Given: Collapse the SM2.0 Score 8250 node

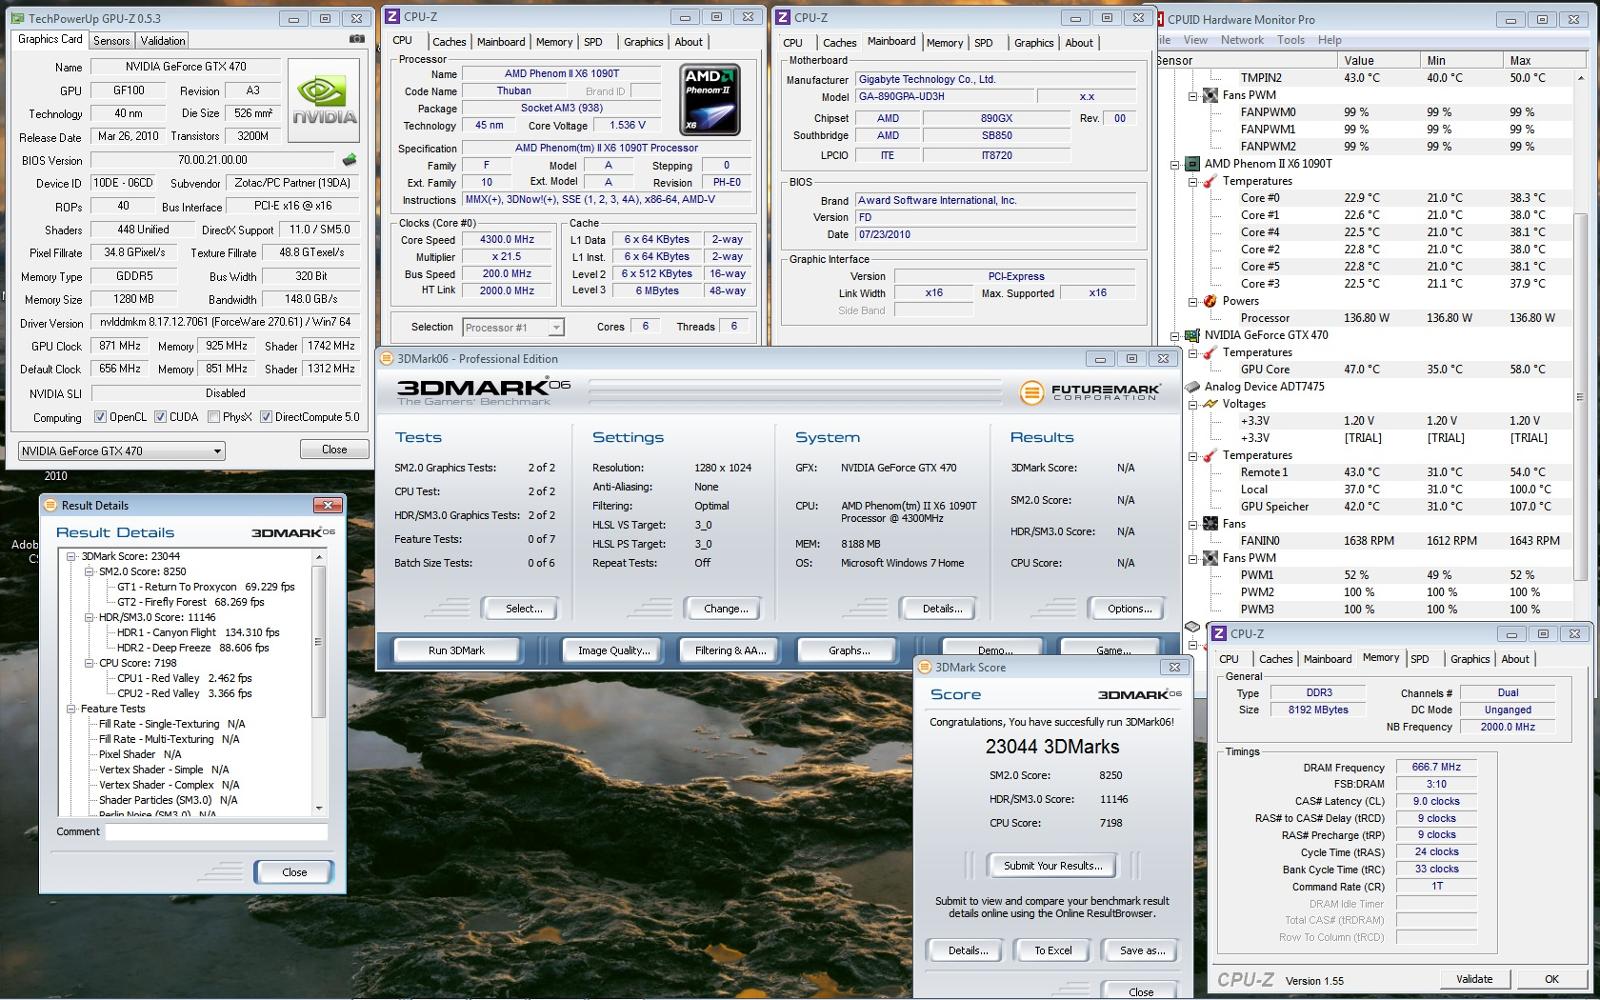Looking at the screenshot, I should click(x=90, y=571).
